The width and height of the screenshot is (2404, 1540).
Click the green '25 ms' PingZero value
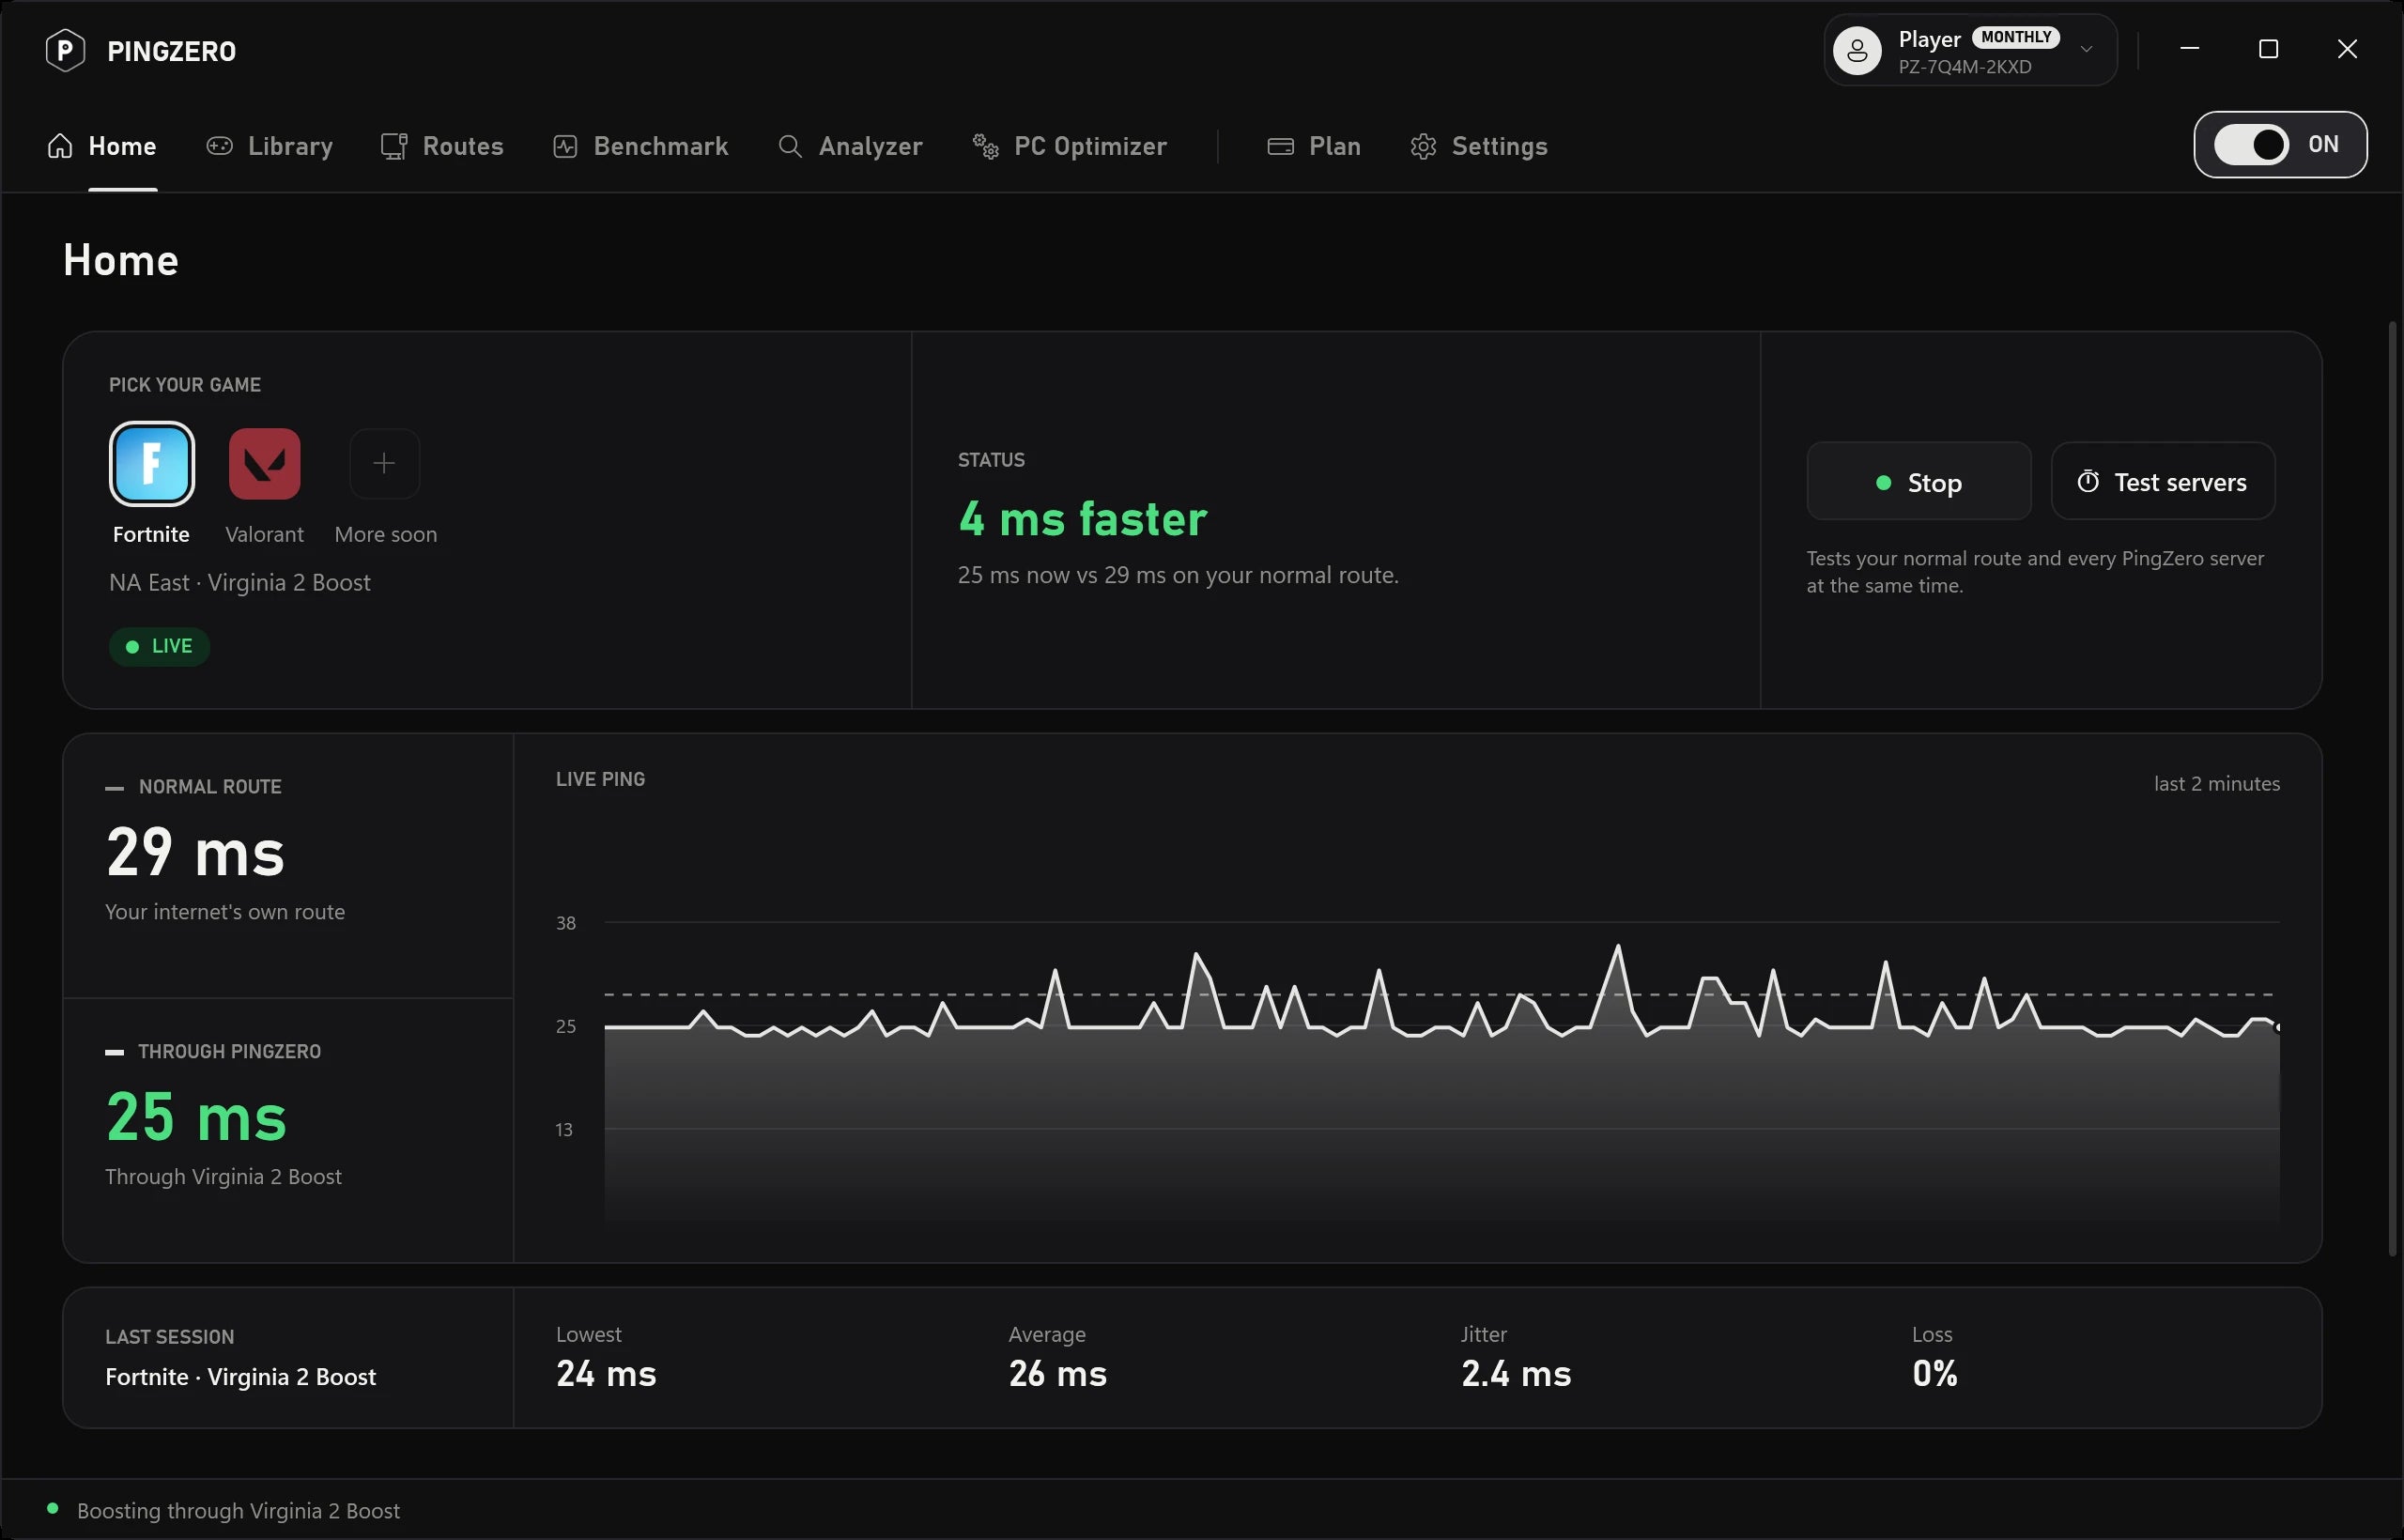click(196, 1117)
